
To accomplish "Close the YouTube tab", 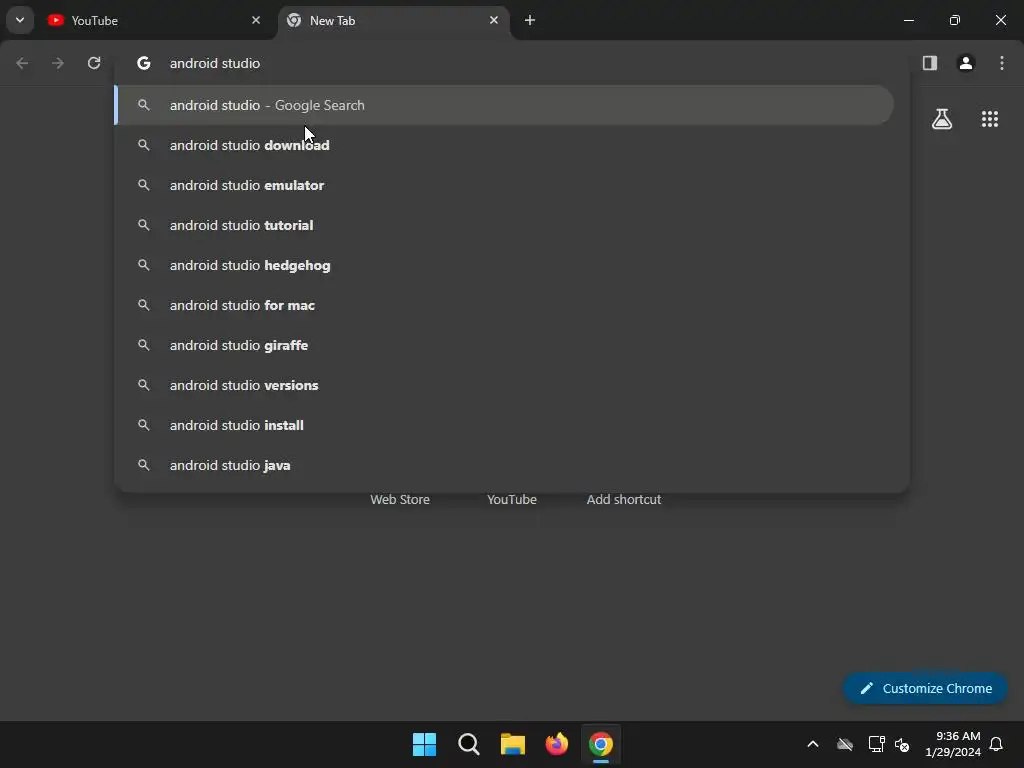I will (x=256, y=20).
